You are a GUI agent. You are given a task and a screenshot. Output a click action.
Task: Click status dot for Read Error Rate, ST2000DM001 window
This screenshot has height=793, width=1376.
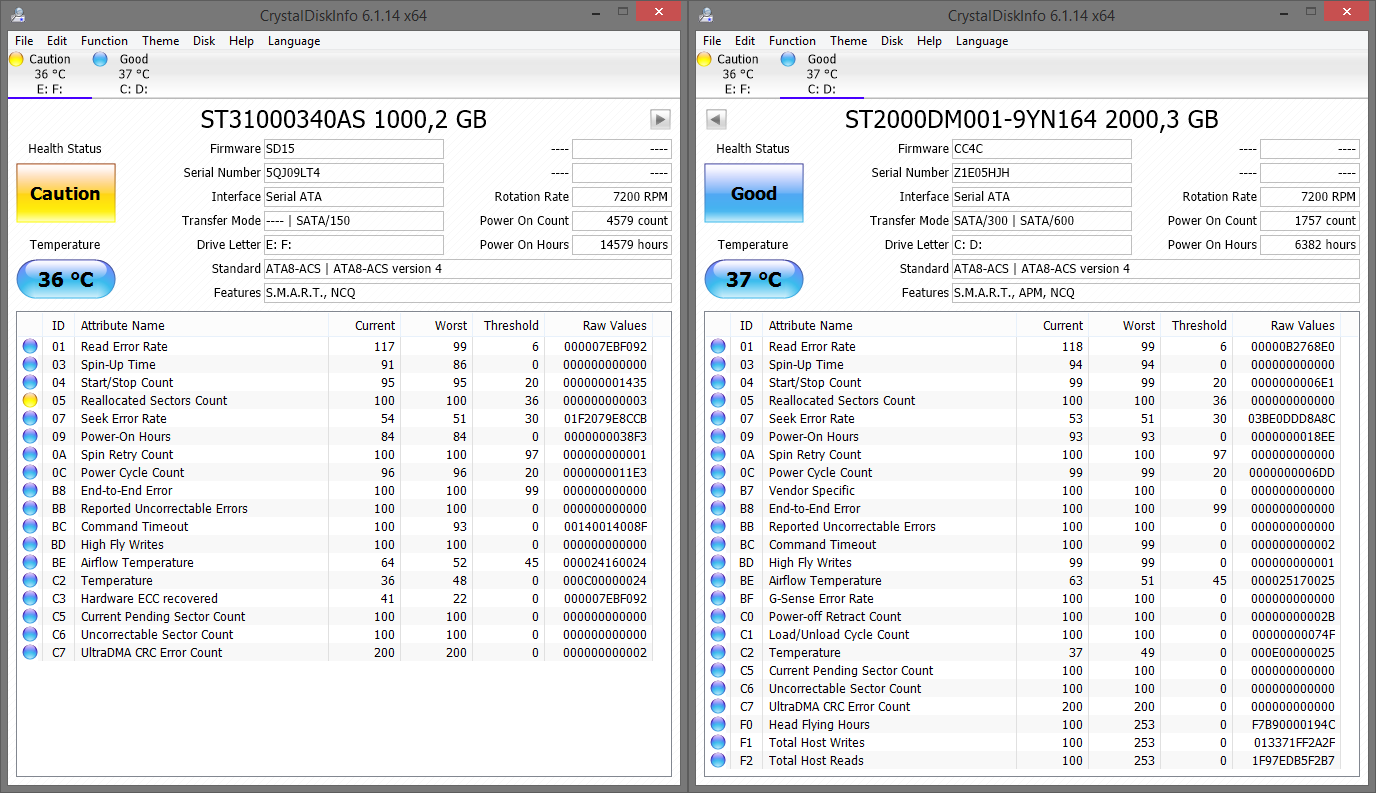[718, 346]
